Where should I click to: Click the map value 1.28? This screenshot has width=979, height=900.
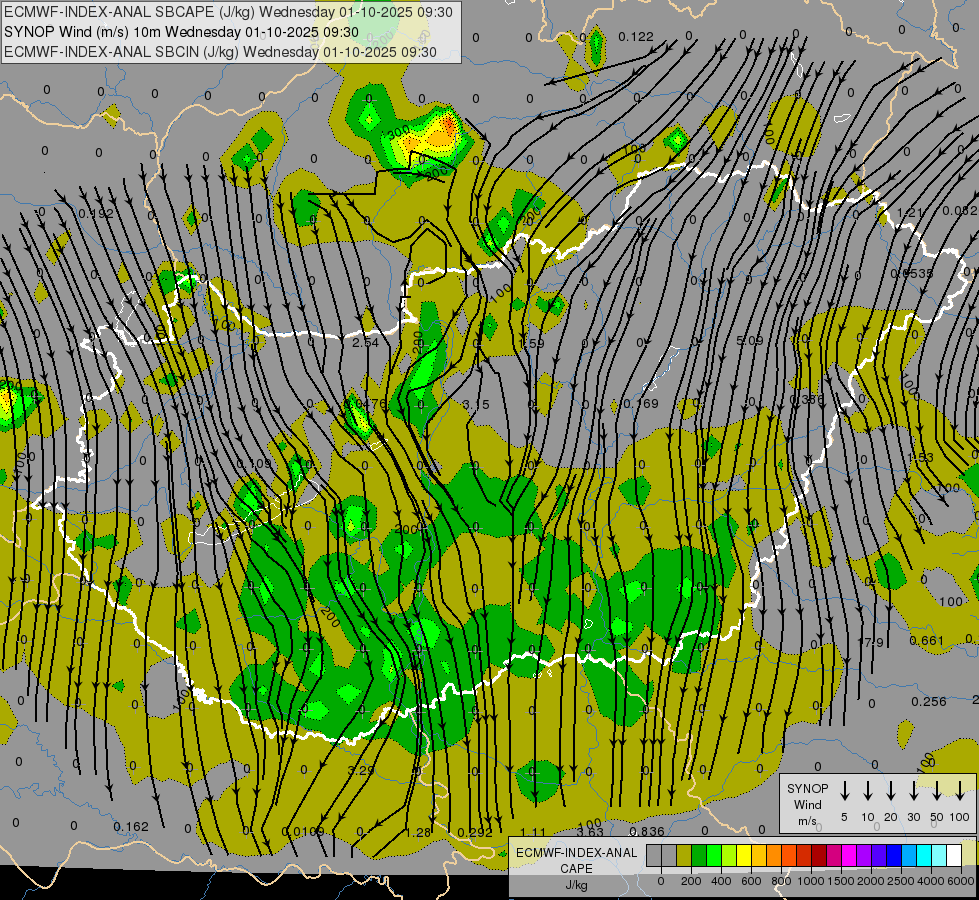tap(418, 832)
